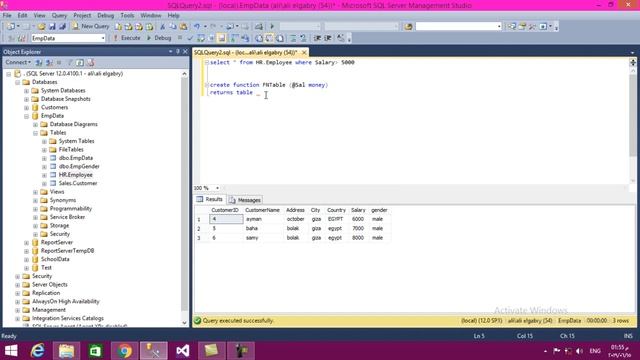Close the SQLQuery2.sql tab
The height and width of the screenshot is (360, 640).
[304, 53]
